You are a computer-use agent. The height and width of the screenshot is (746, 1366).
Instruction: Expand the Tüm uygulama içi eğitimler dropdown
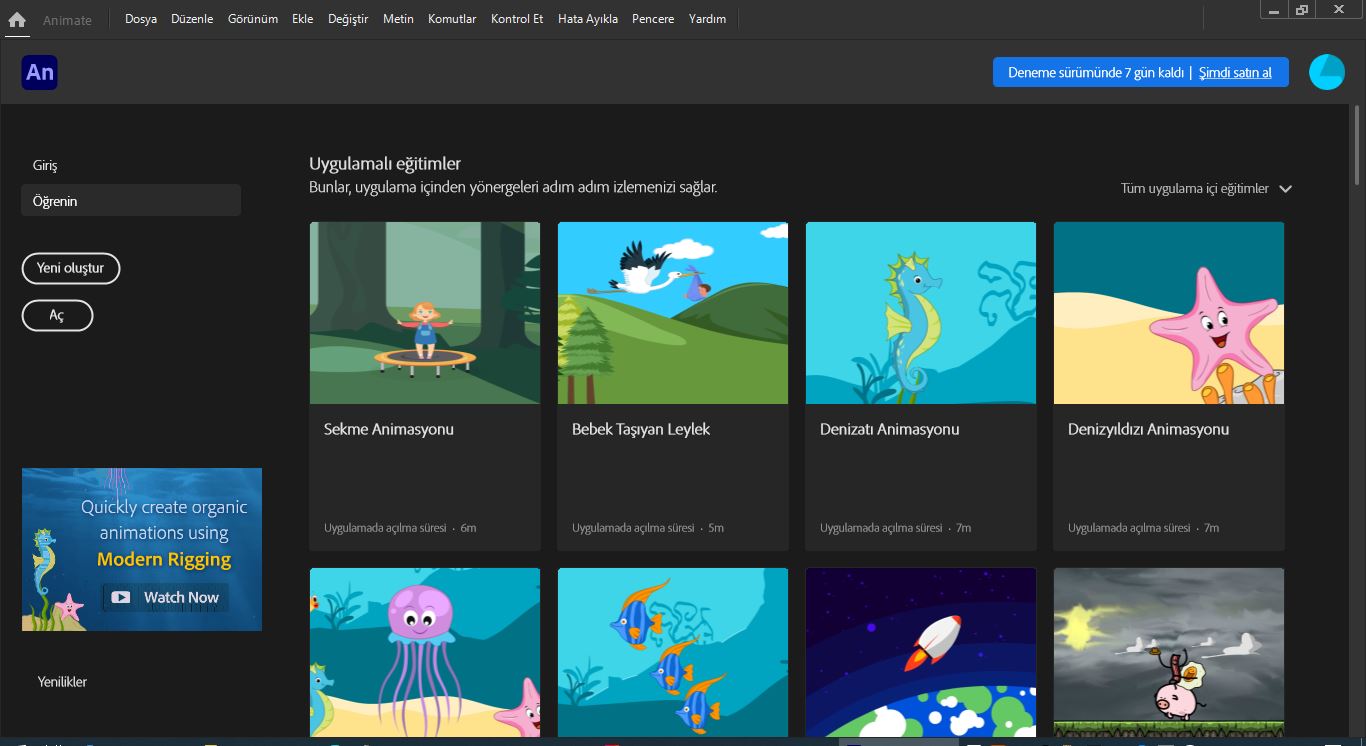[1206, 188]
